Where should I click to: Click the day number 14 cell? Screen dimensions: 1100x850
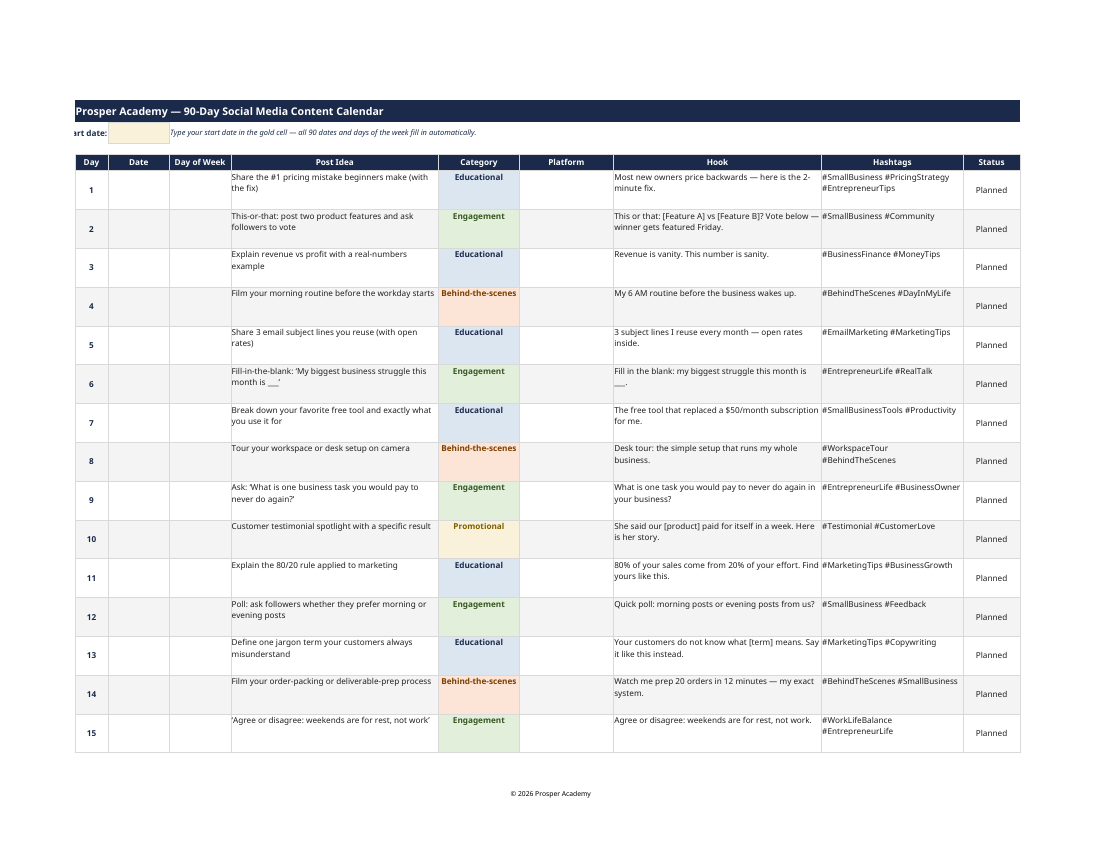[x=91, y=694]
